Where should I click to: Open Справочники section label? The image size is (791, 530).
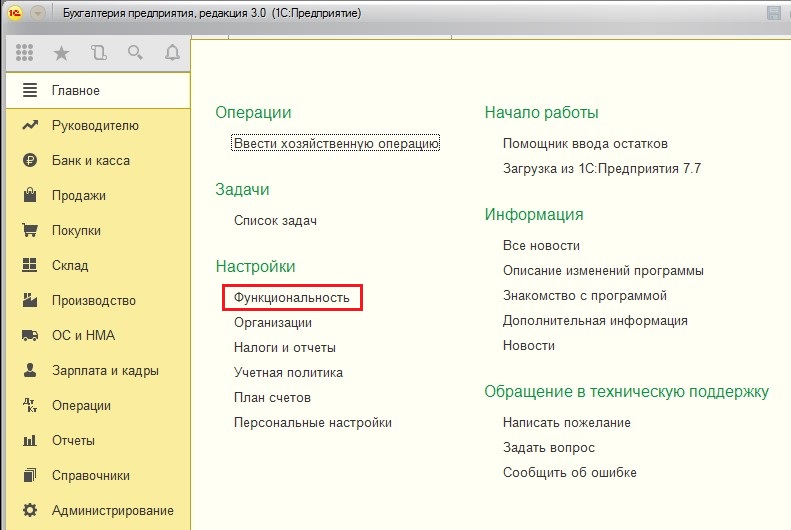coord(91,476)
